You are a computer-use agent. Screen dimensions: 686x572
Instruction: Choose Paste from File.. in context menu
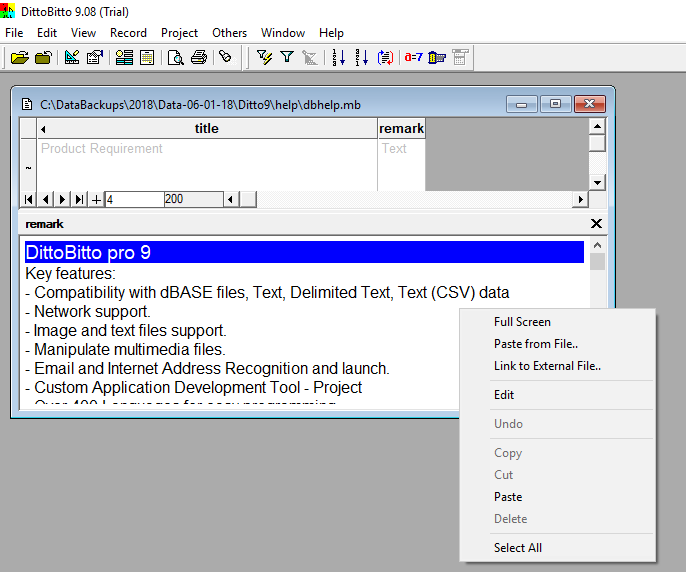click(557, 344)
